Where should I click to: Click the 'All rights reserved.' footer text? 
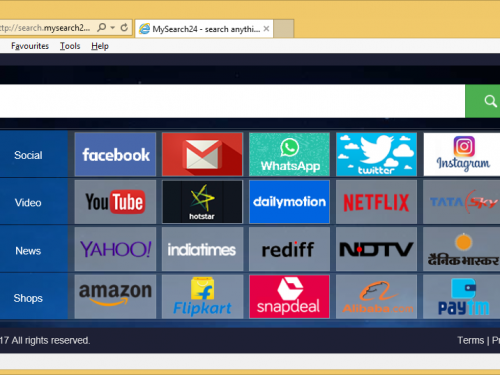51,340
